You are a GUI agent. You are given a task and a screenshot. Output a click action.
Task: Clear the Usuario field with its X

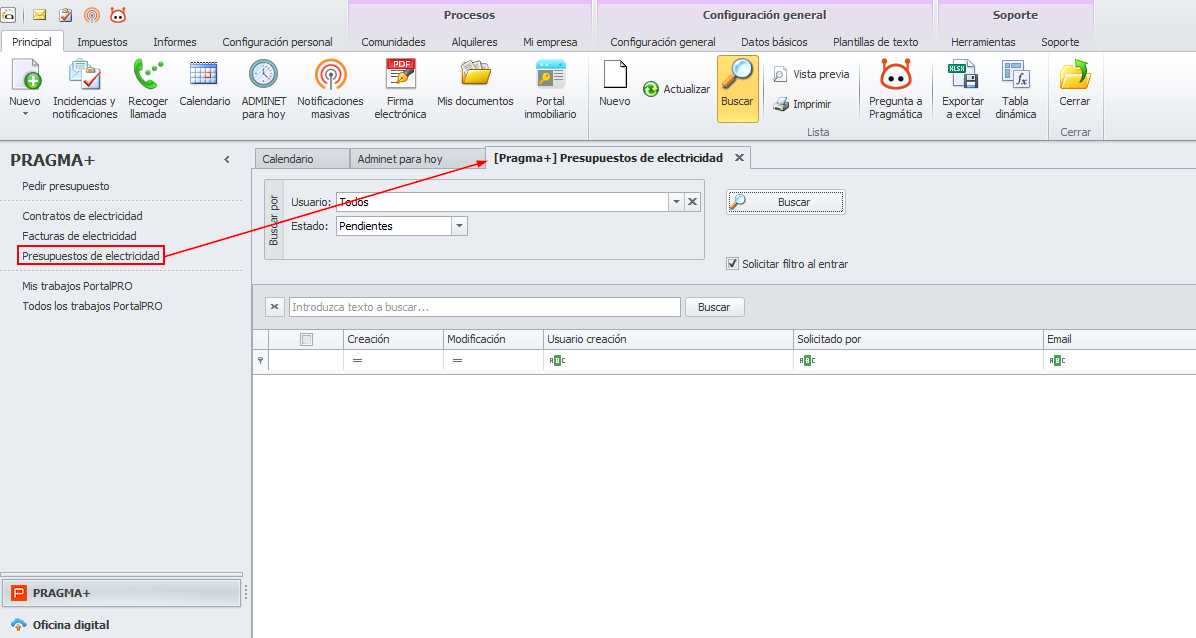coord(693,202)
